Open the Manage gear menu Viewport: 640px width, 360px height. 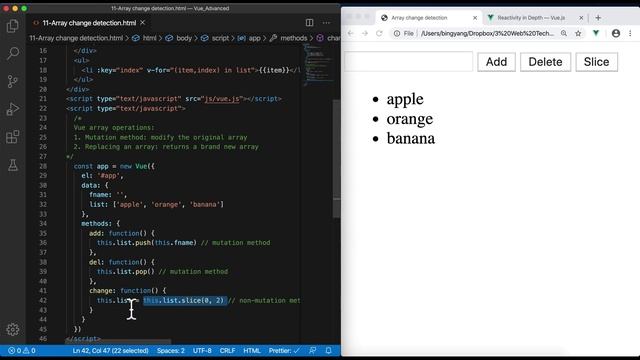(13, 329)
